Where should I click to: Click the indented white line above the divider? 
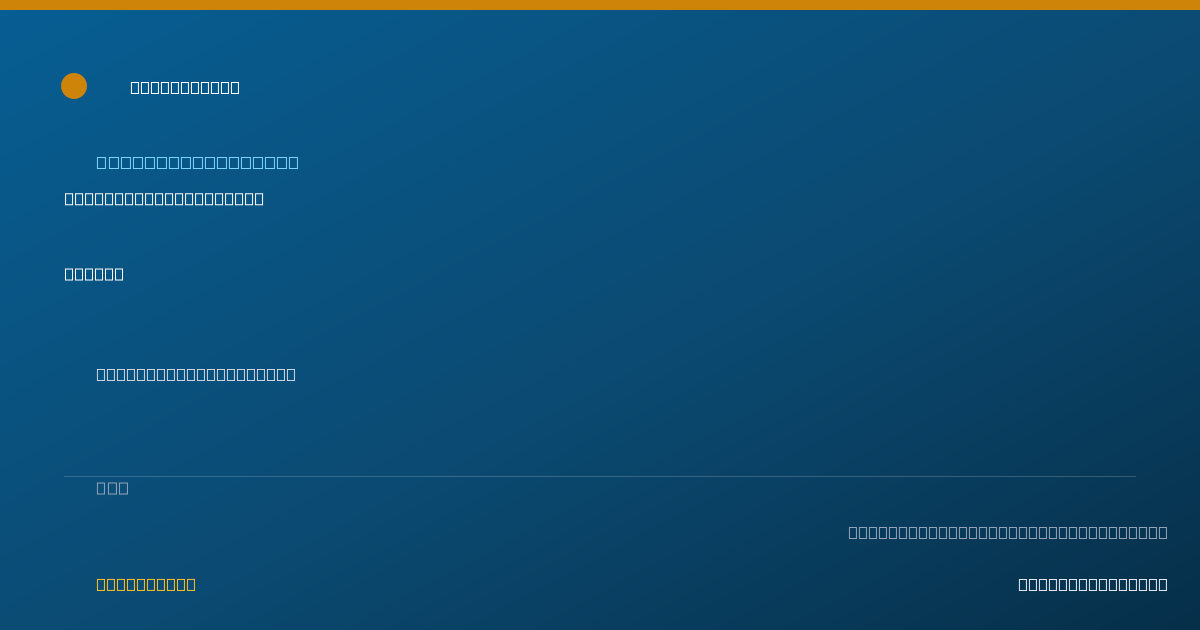coord(196,374)
